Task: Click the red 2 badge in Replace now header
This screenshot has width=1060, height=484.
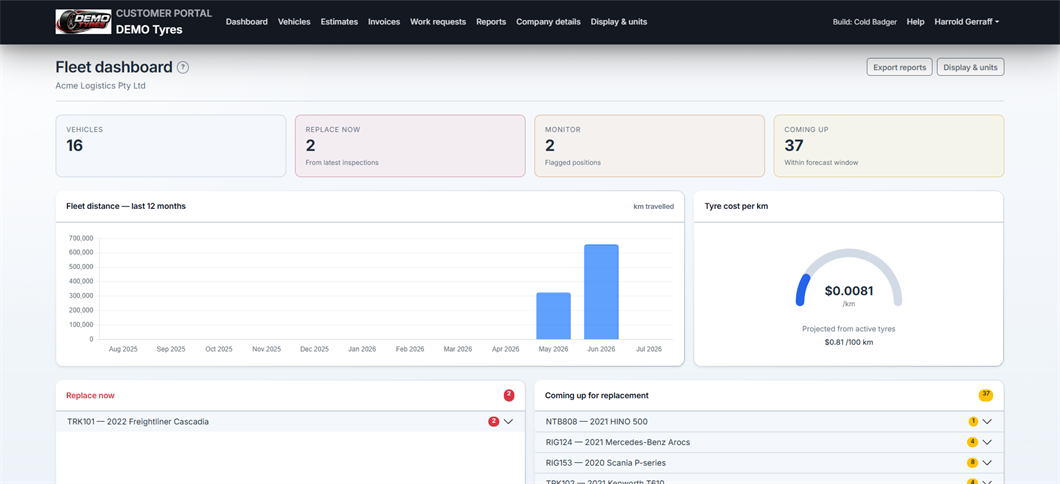Action: [x=508, y=395]
